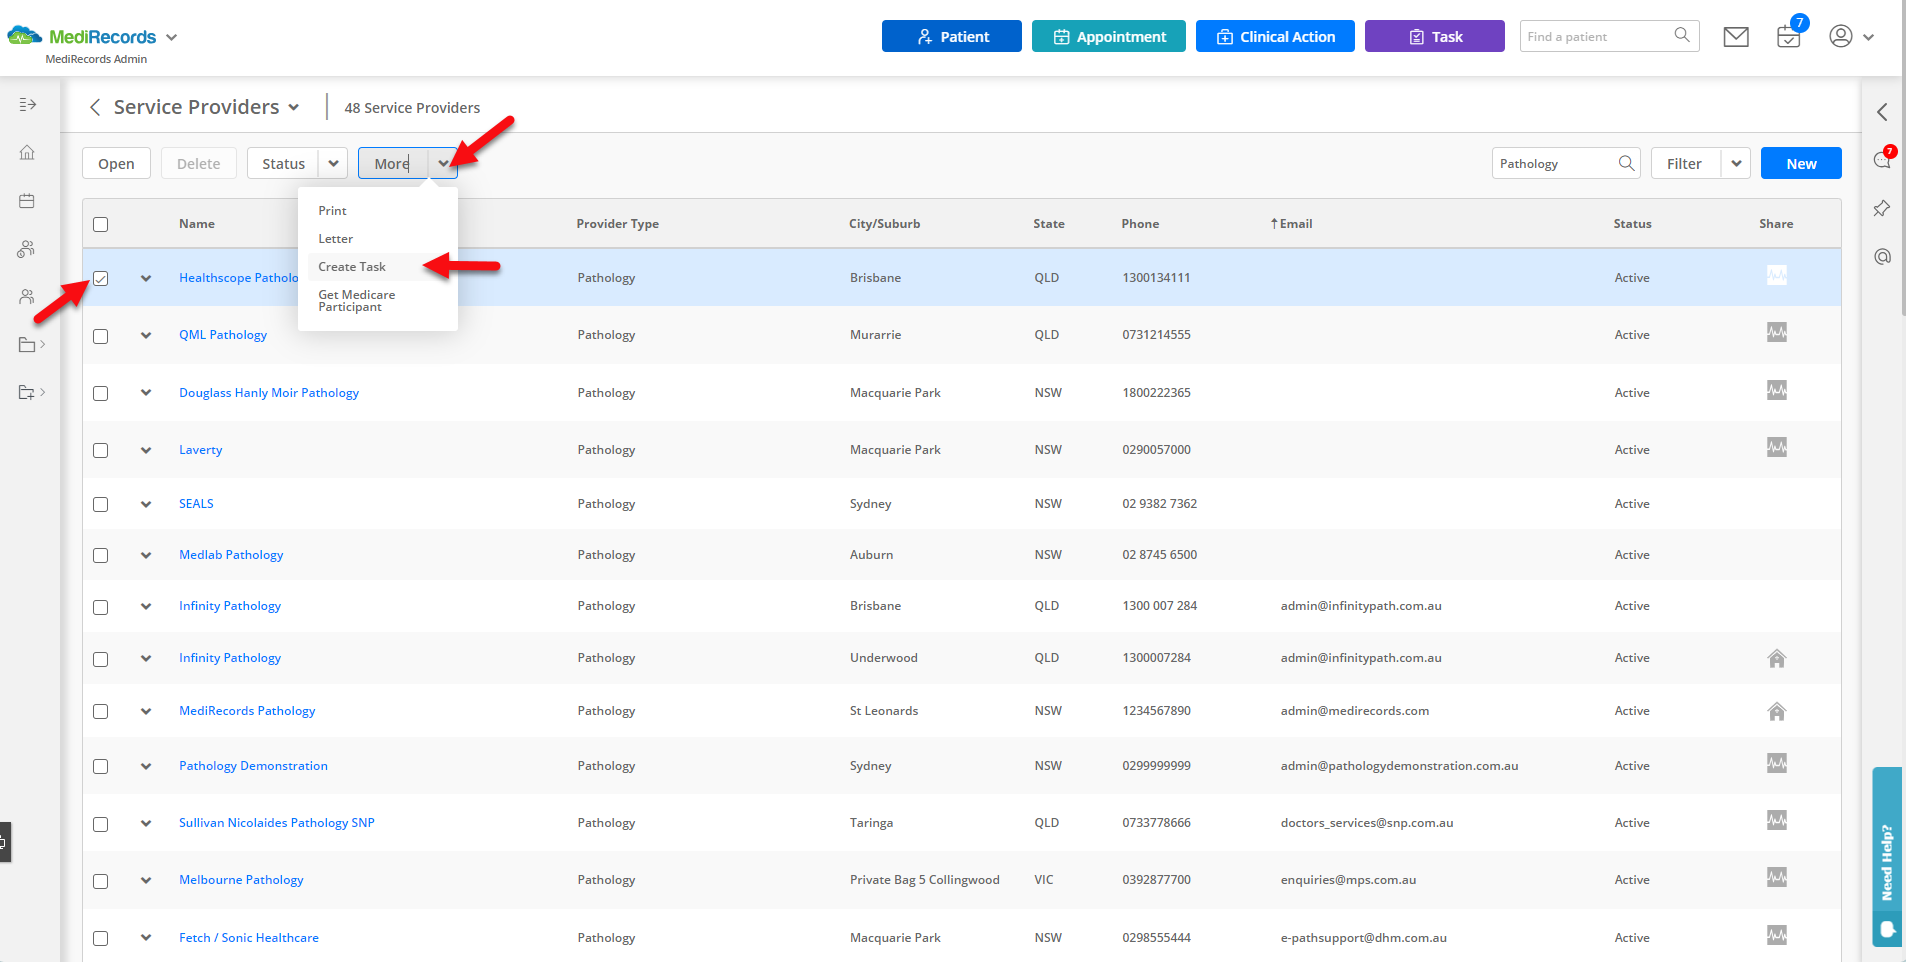
Task: Go back using Service Providers left arrow
Action: [95, 107]
